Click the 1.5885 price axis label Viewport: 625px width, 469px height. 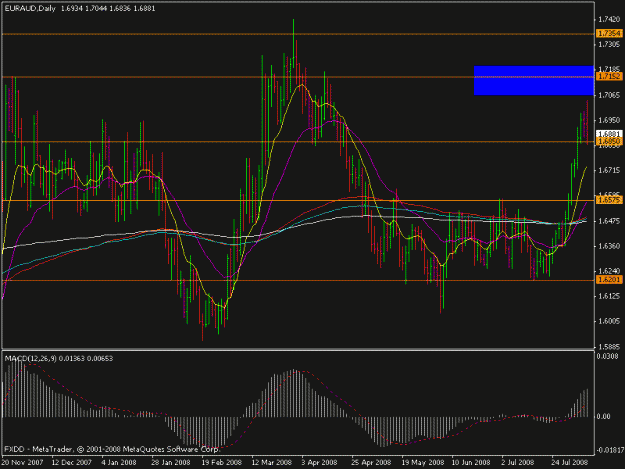pos(609,346)
